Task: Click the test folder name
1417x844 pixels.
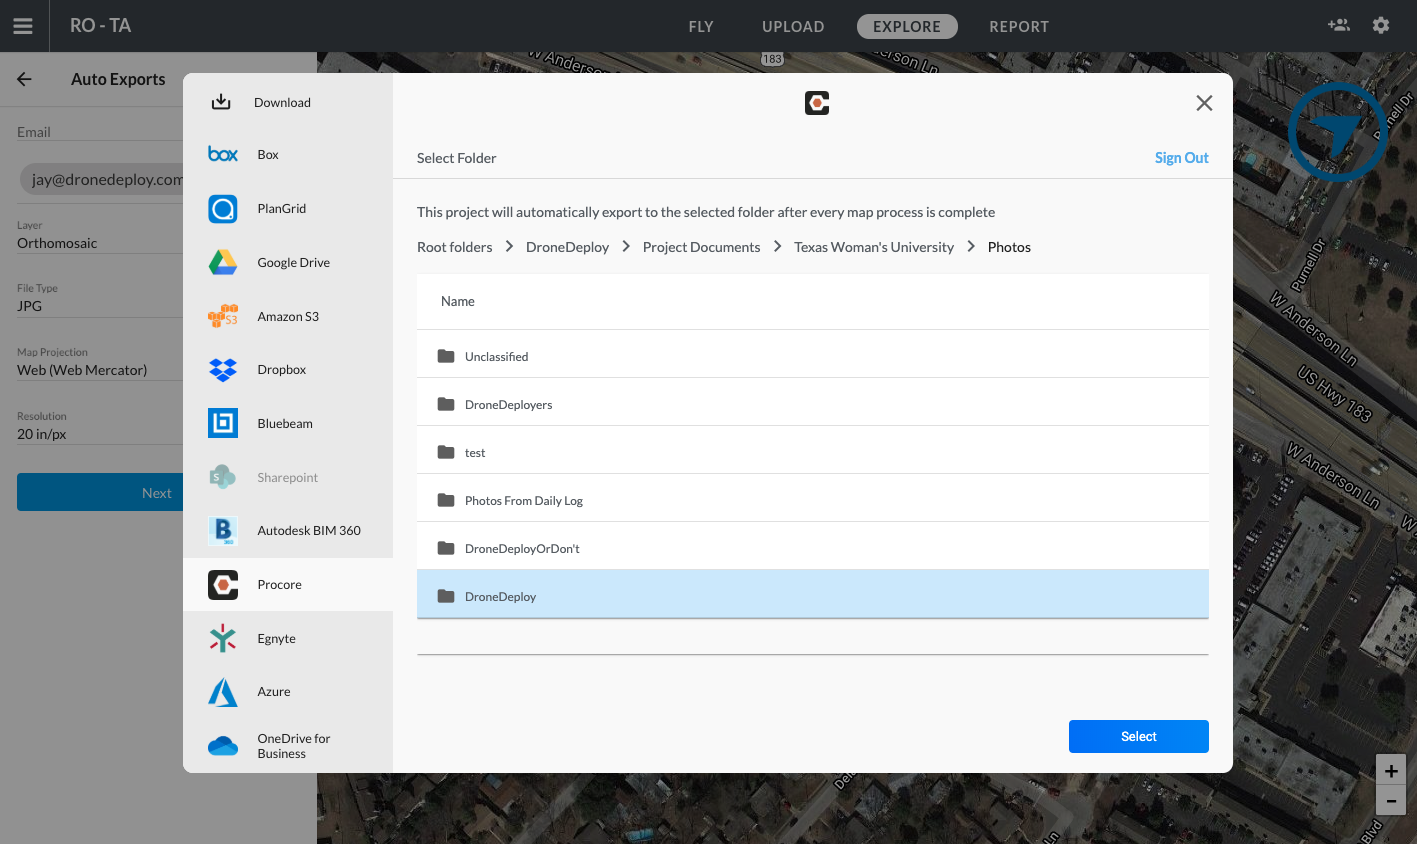Action: (x=475, y=453)
